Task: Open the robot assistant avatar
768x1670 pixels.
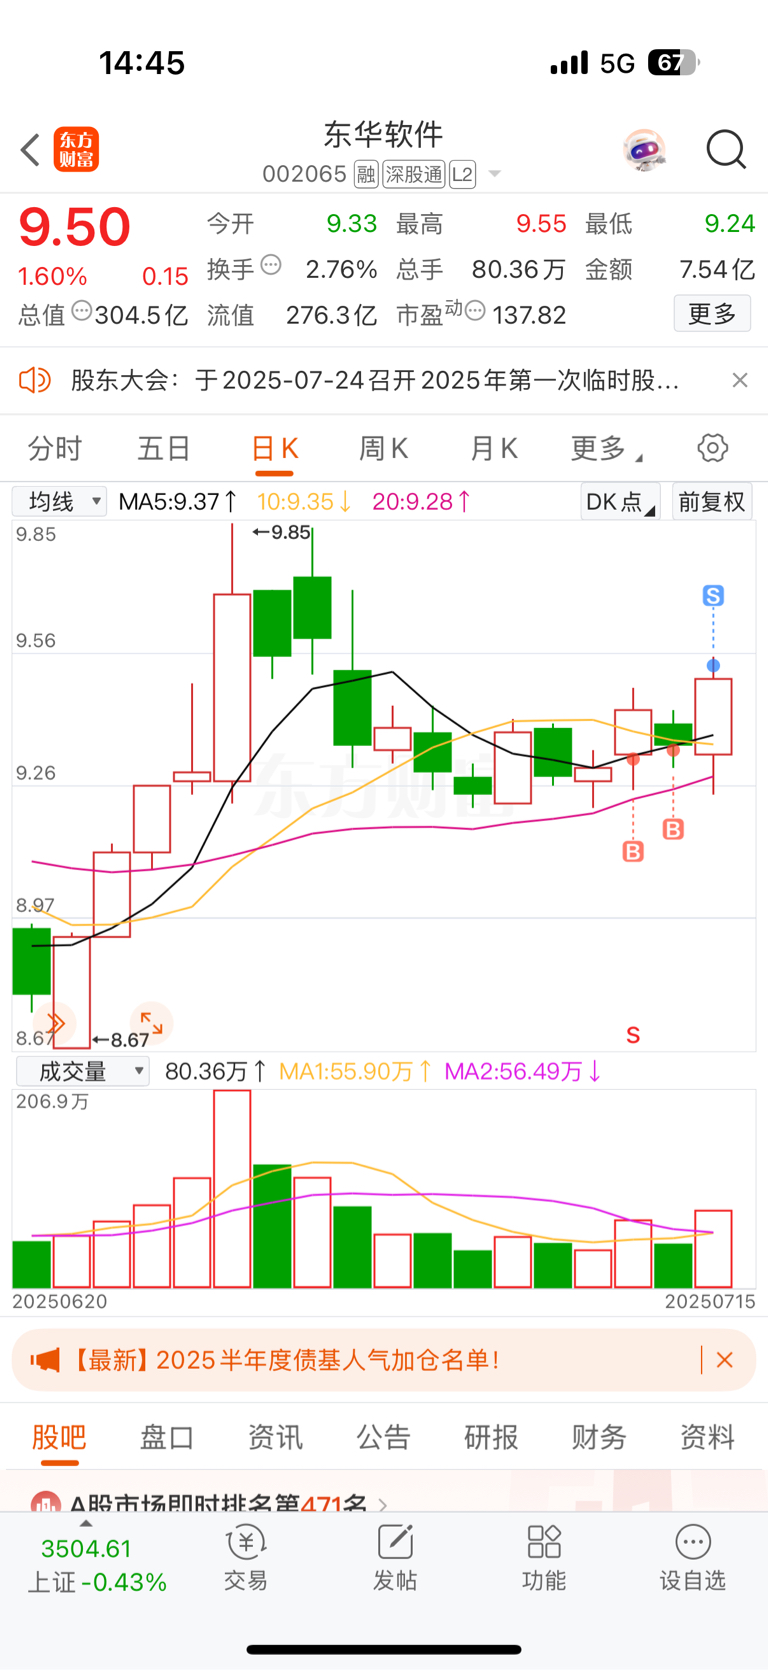Action: click(644, 150)
